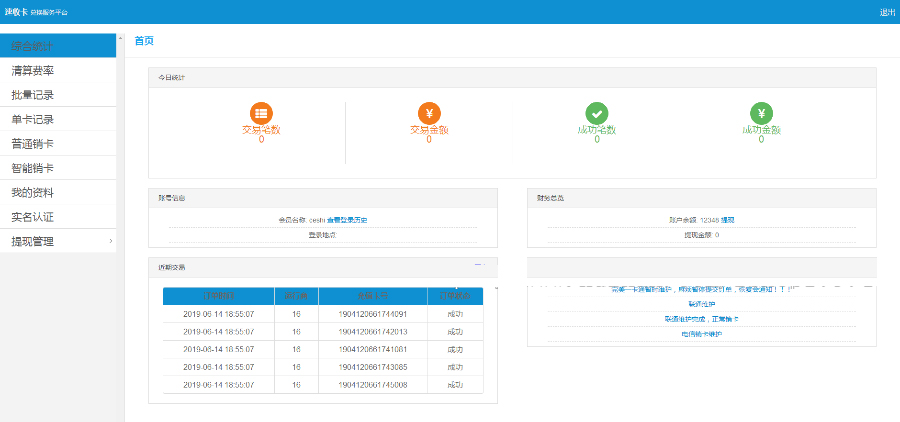900x422 pixels.
Task: Open 实名认证 in the sidebar
Action: click(x=33, y=217)
